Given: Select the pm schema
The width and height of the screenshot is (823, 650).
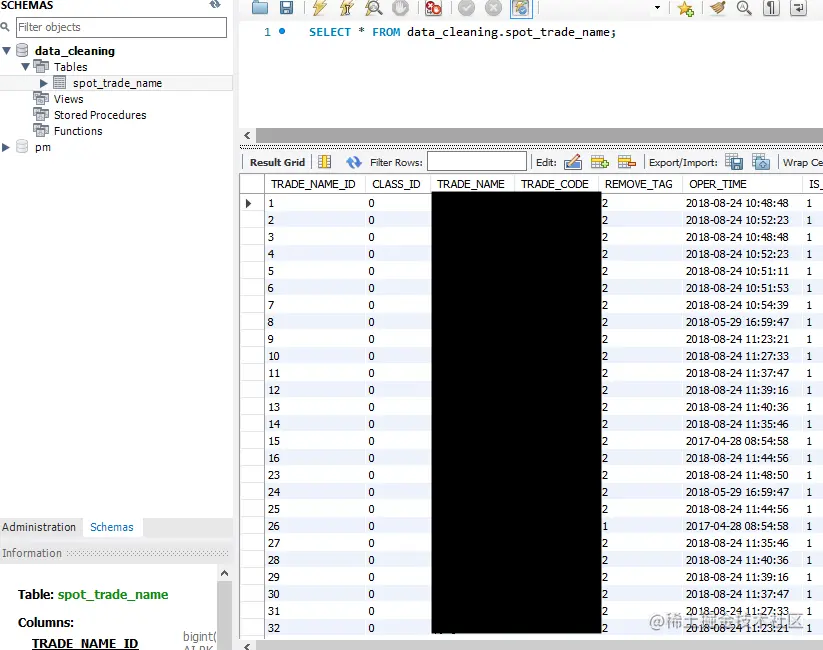Looking at the screenshot, I should [43, 148].
